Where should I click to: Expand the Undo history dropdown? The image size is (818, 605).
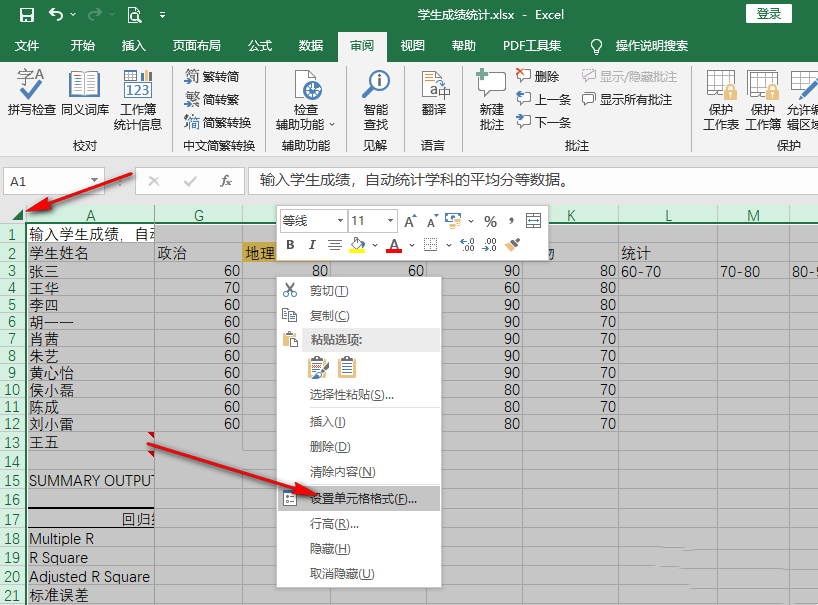pyautogui.click(x=73, y=15)
